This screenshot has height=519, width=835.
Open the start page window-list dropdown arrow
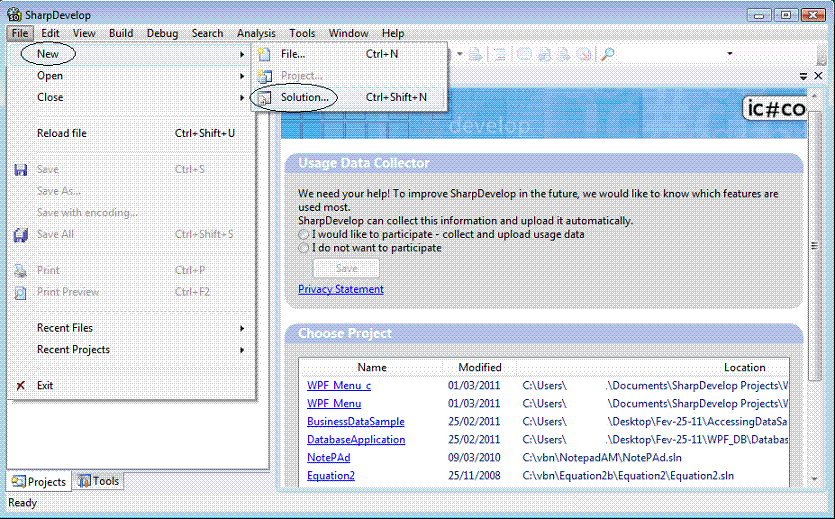pos(803,77)
